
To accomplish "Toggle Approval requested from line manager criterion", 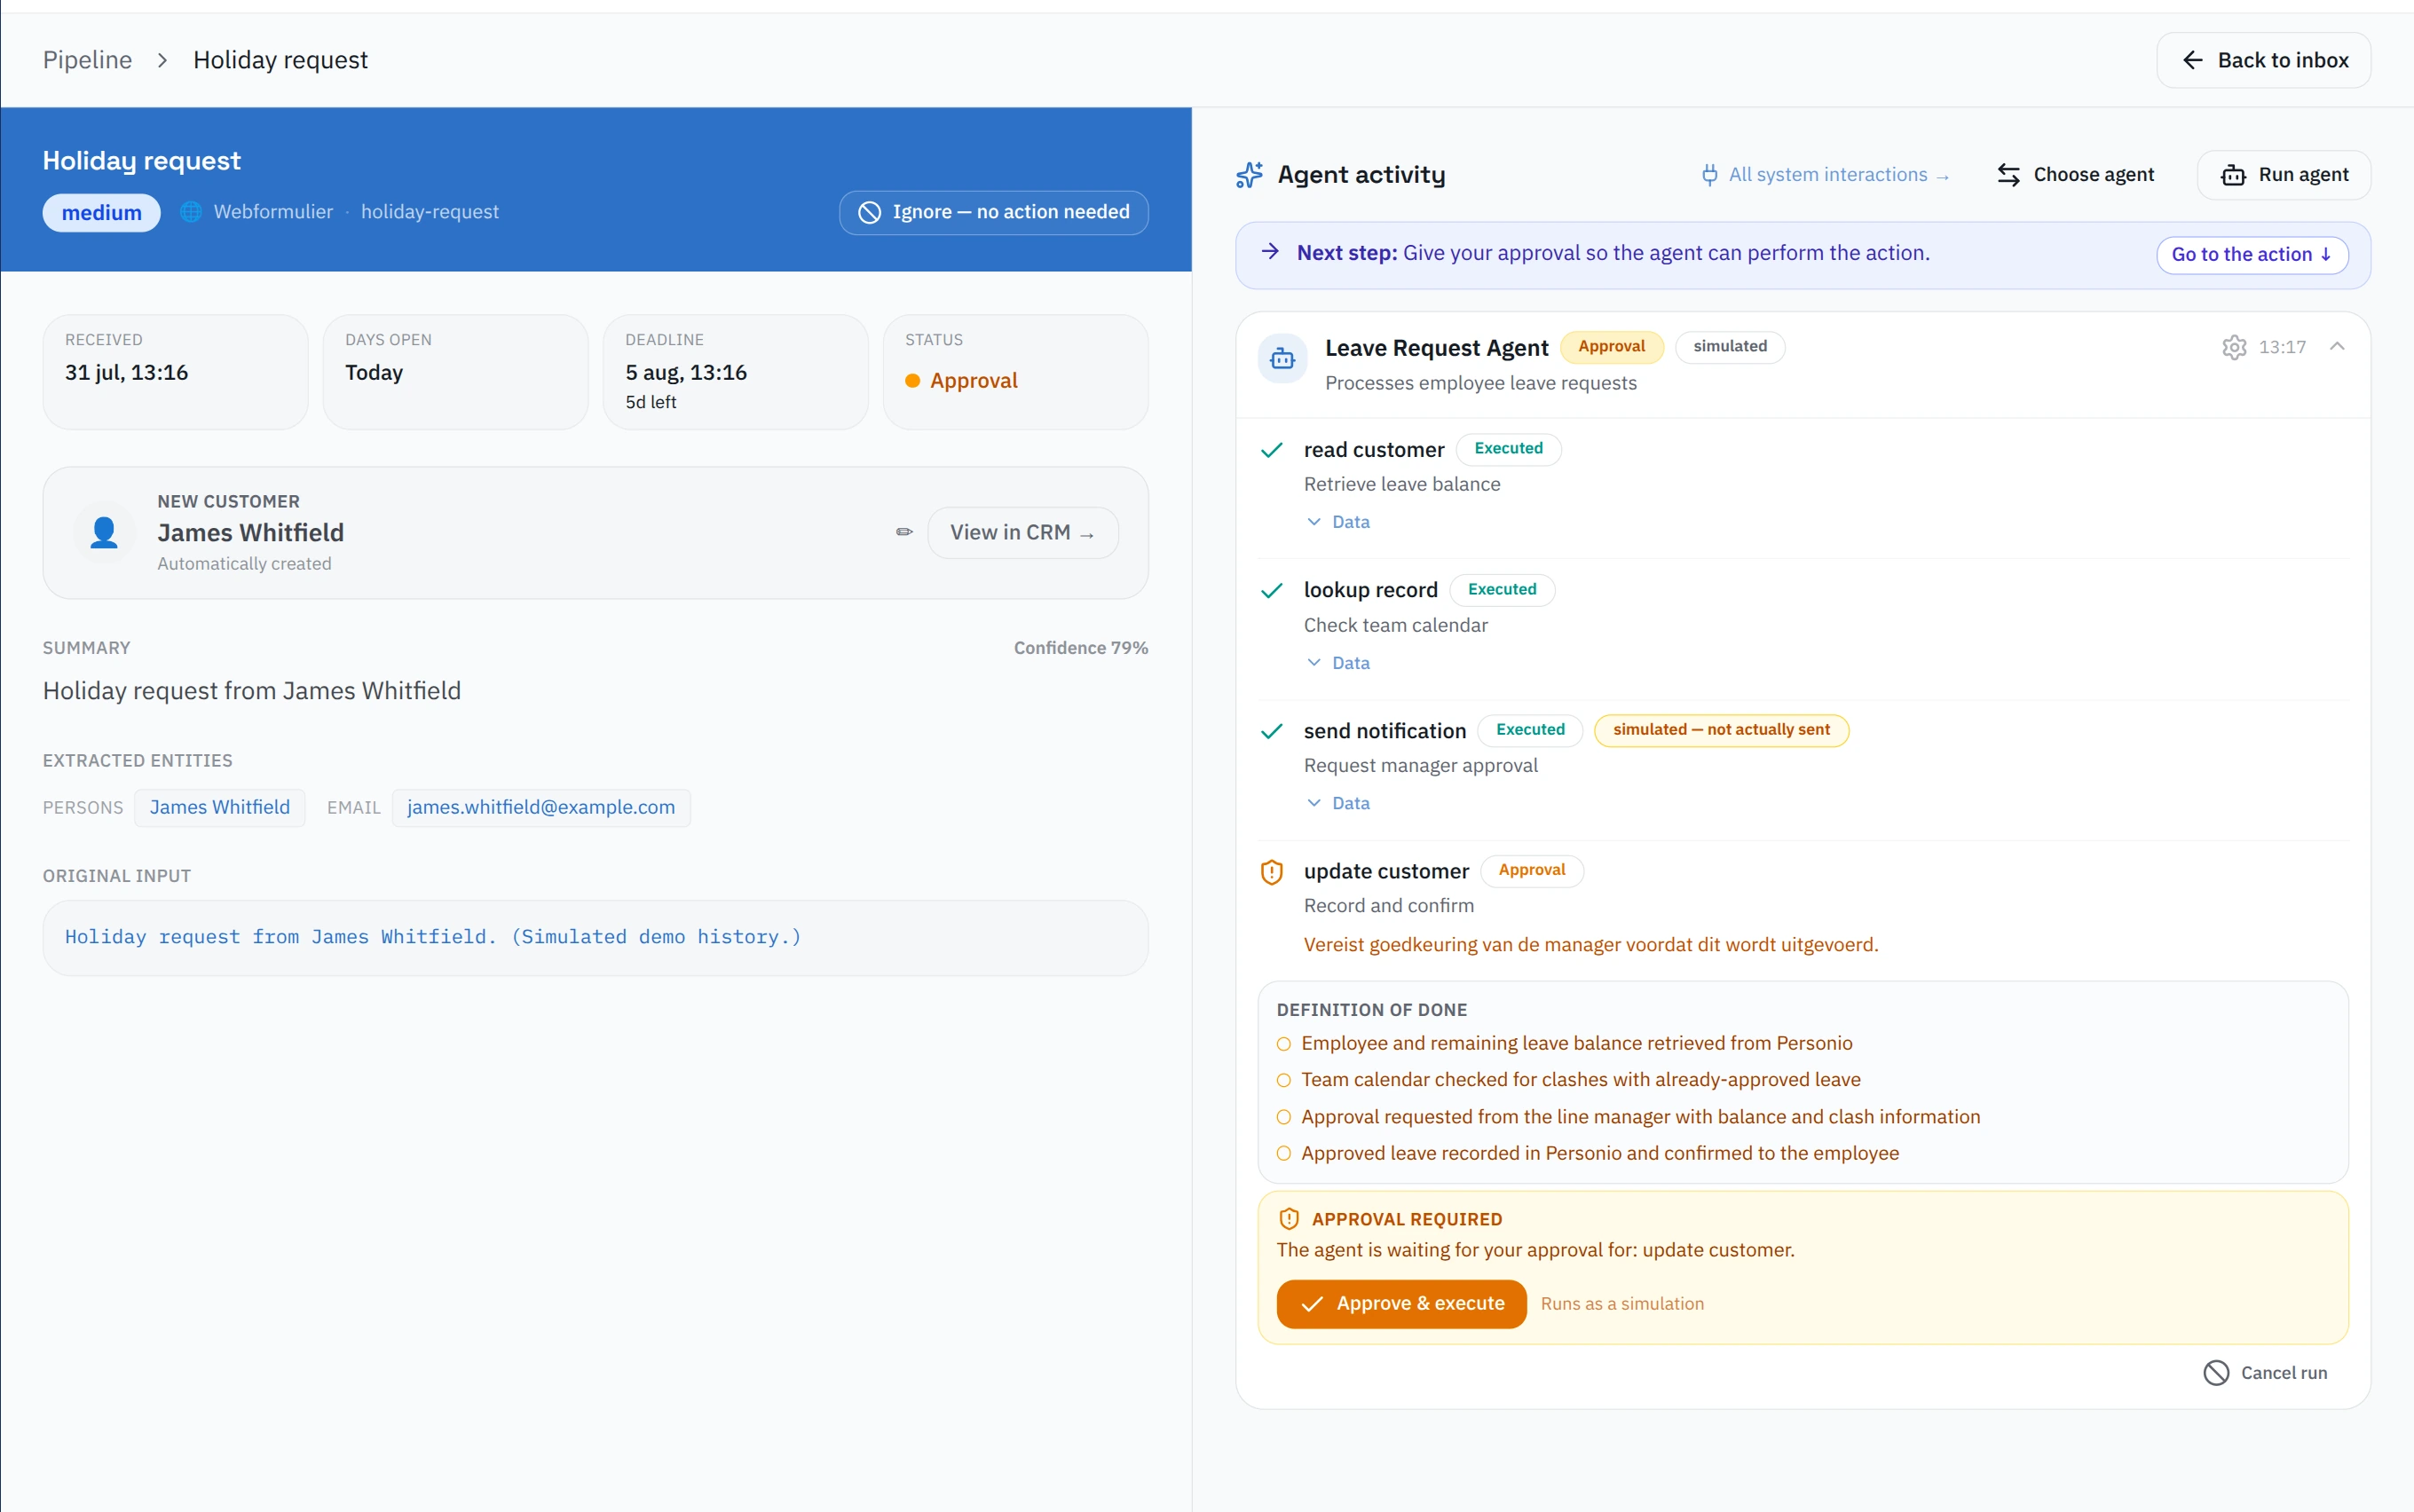I will (1284, 1117).
